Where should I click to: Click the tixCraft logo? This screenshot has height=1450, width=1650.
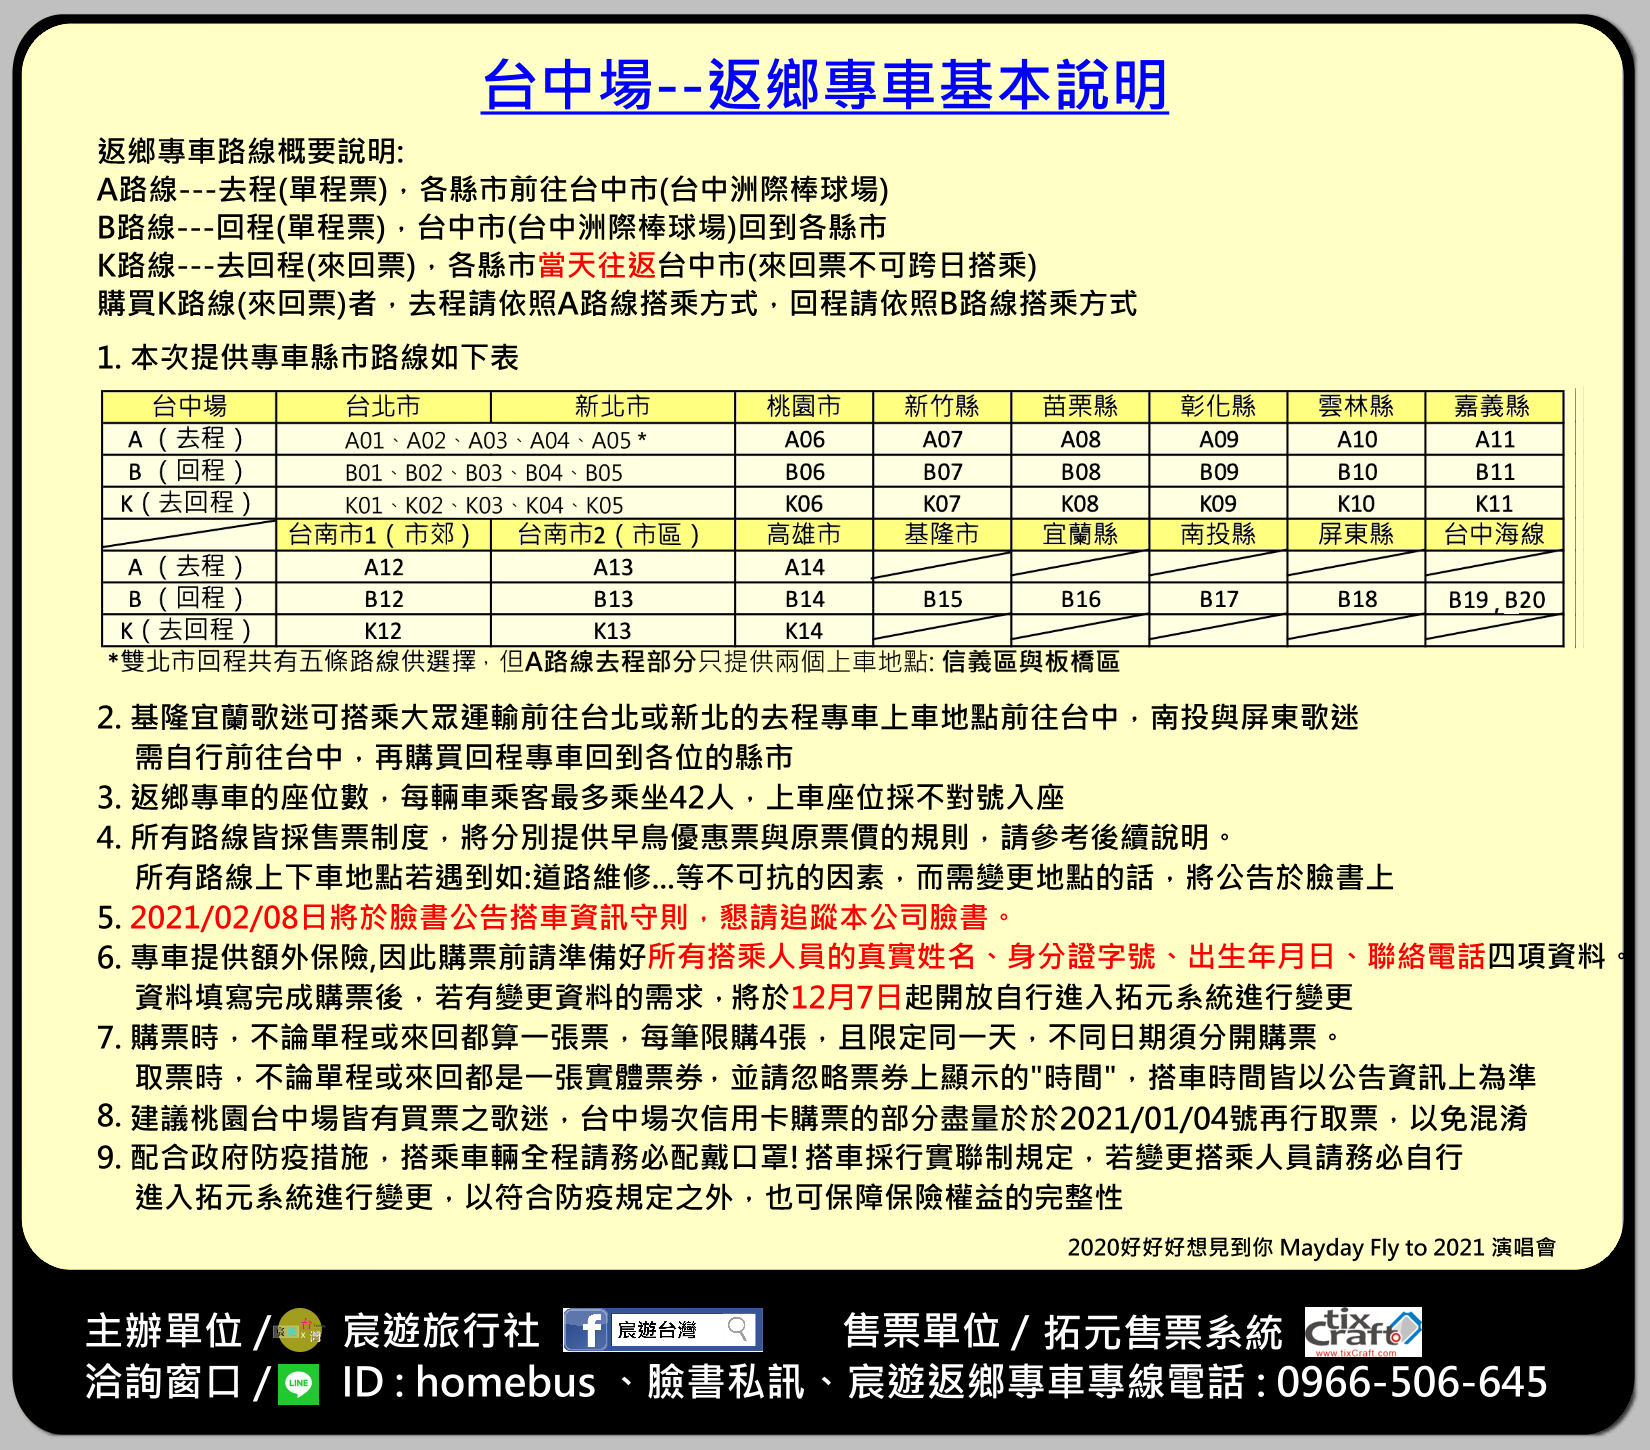click(x=1363, y=1332)
